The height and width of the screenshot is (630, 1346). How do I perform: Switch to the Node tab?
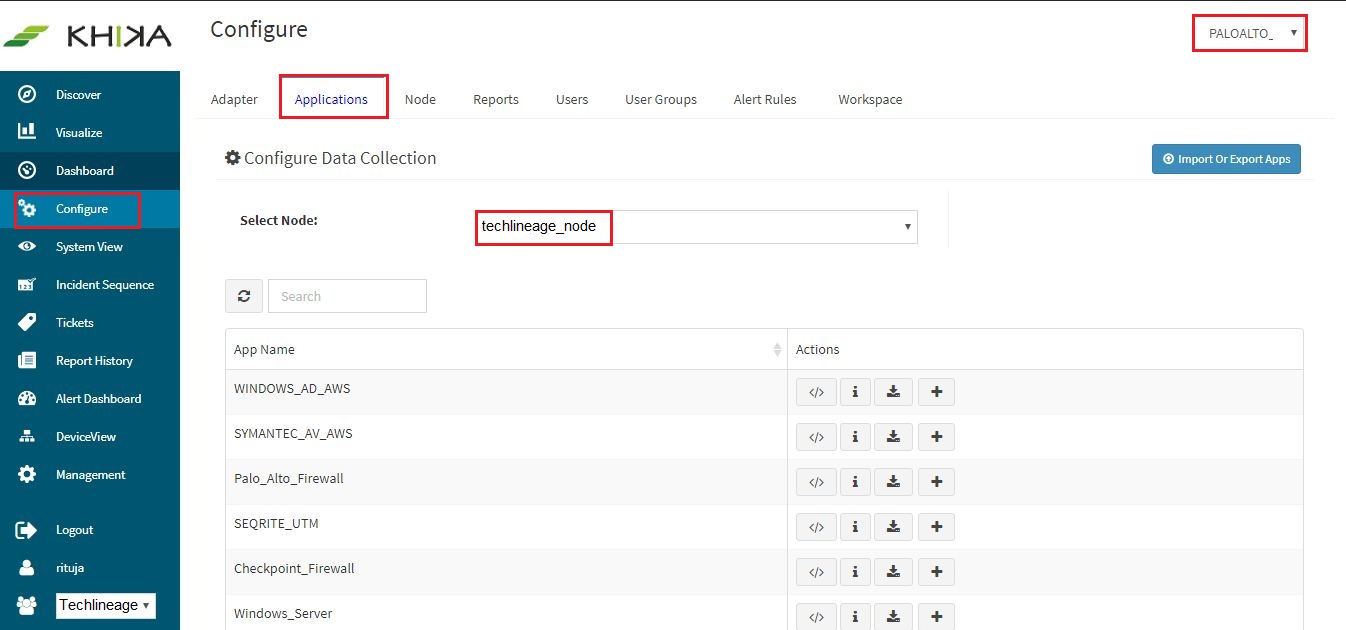point(420,99)
